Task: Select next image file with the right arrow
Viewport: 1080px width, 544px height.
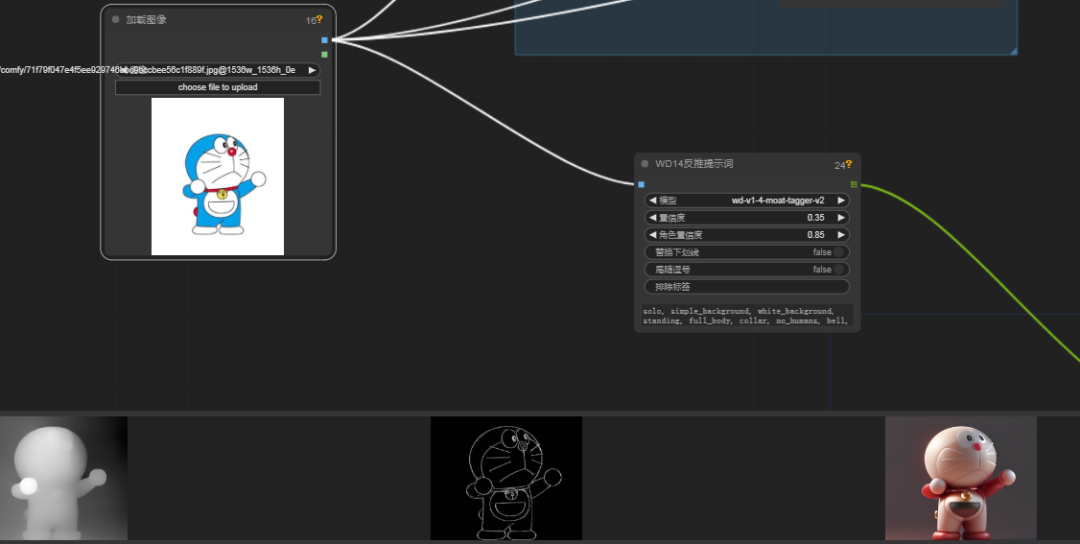Action: (x=312, y=70)
